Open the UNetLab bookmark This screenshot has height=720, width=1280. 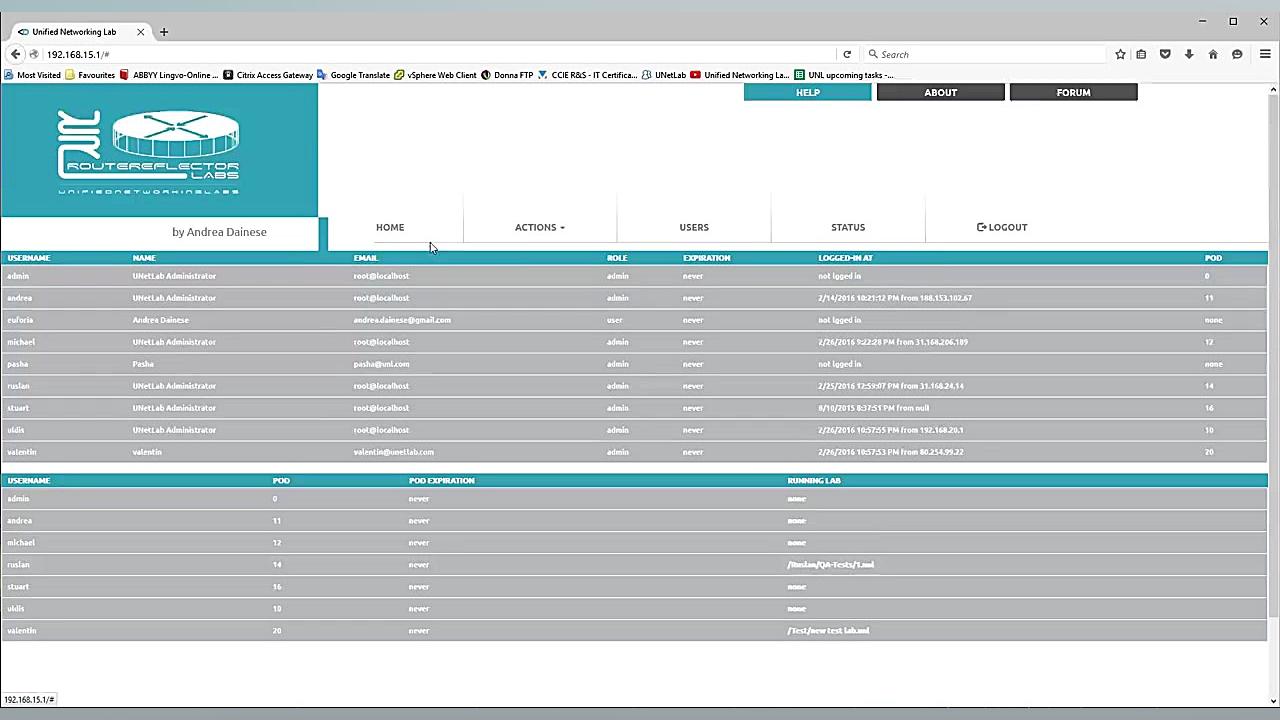coord(664,75)
